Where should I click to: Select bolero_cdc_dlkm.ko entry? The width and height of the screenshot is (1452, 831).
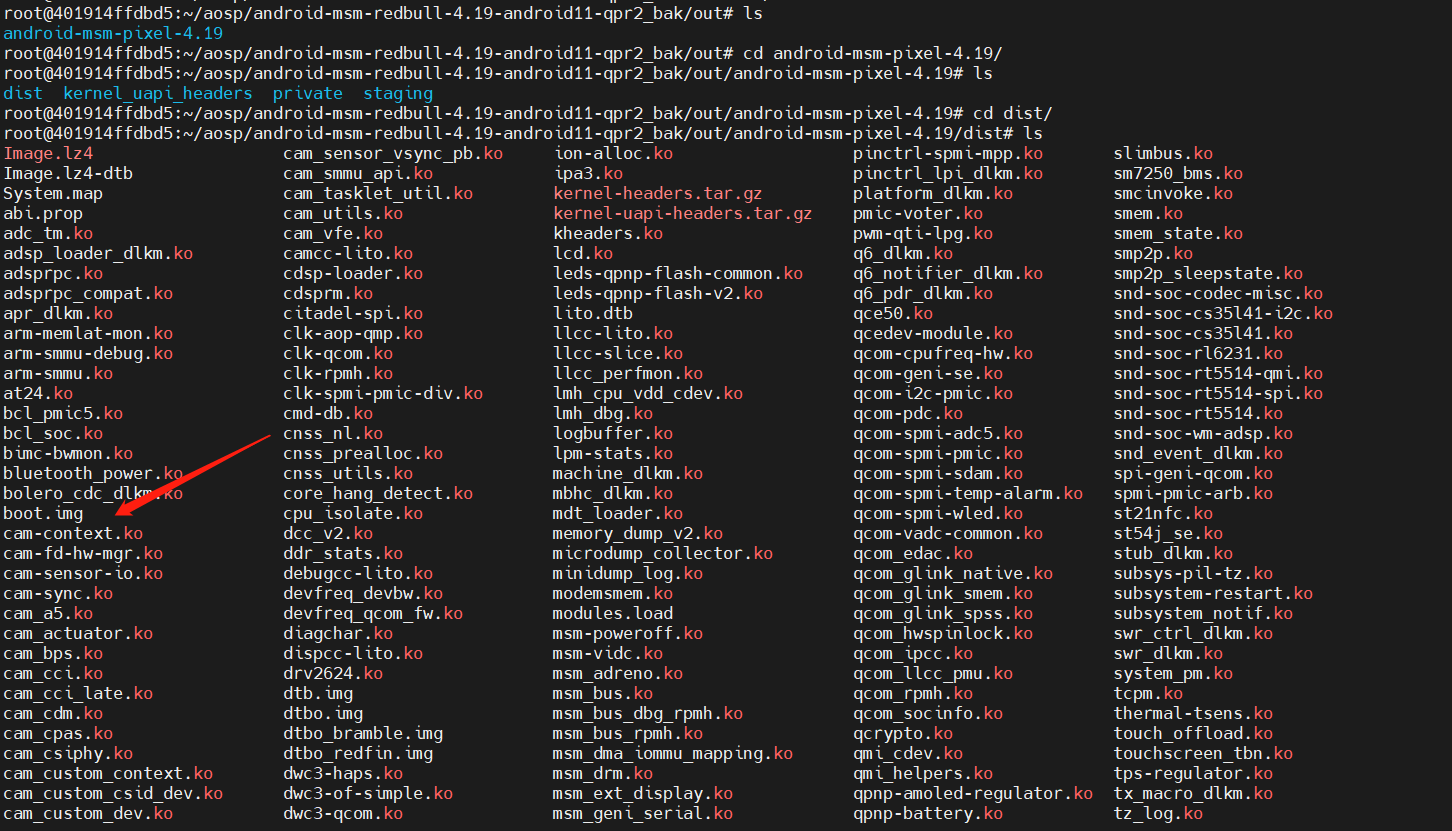[x=93, y=493]
